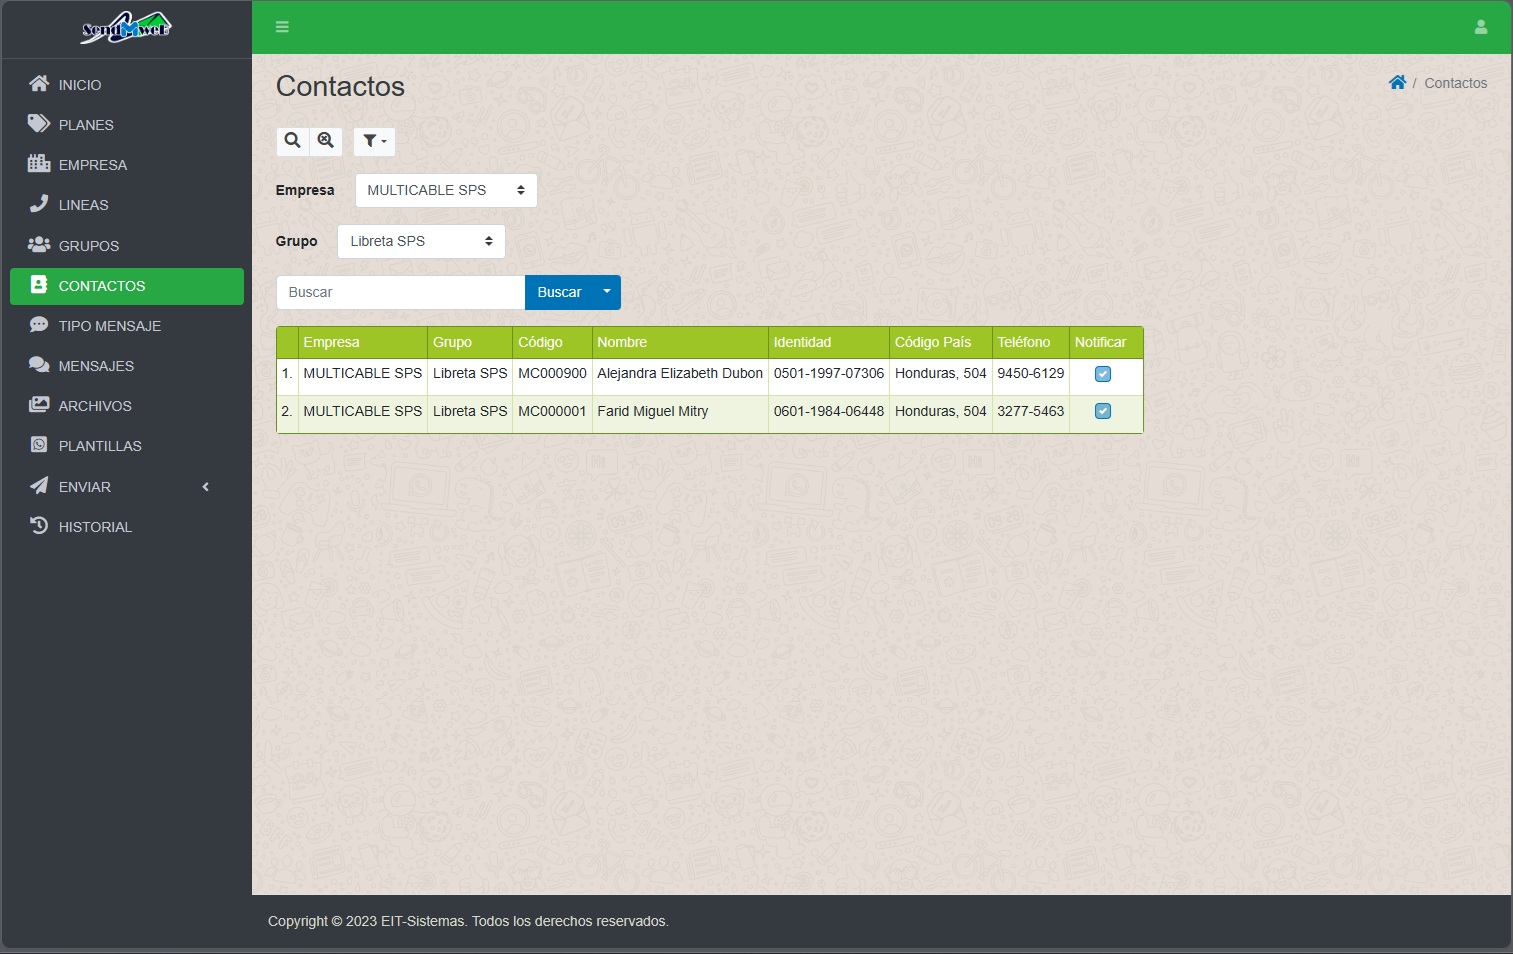Click the home breadcrumb icon
This screenshot has height=954, width=1513.
[1397, 83]
